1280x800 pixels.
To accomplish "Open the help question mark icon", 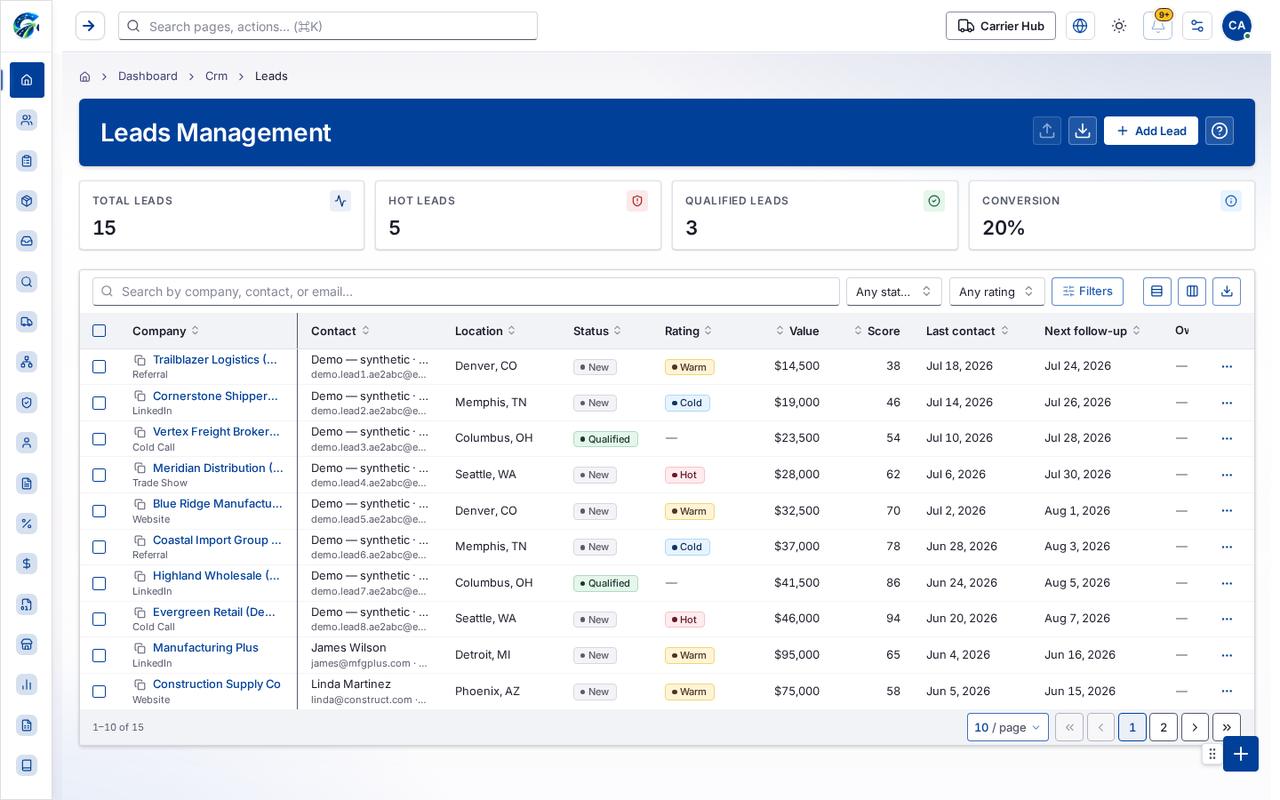I will pos(1219,131).
